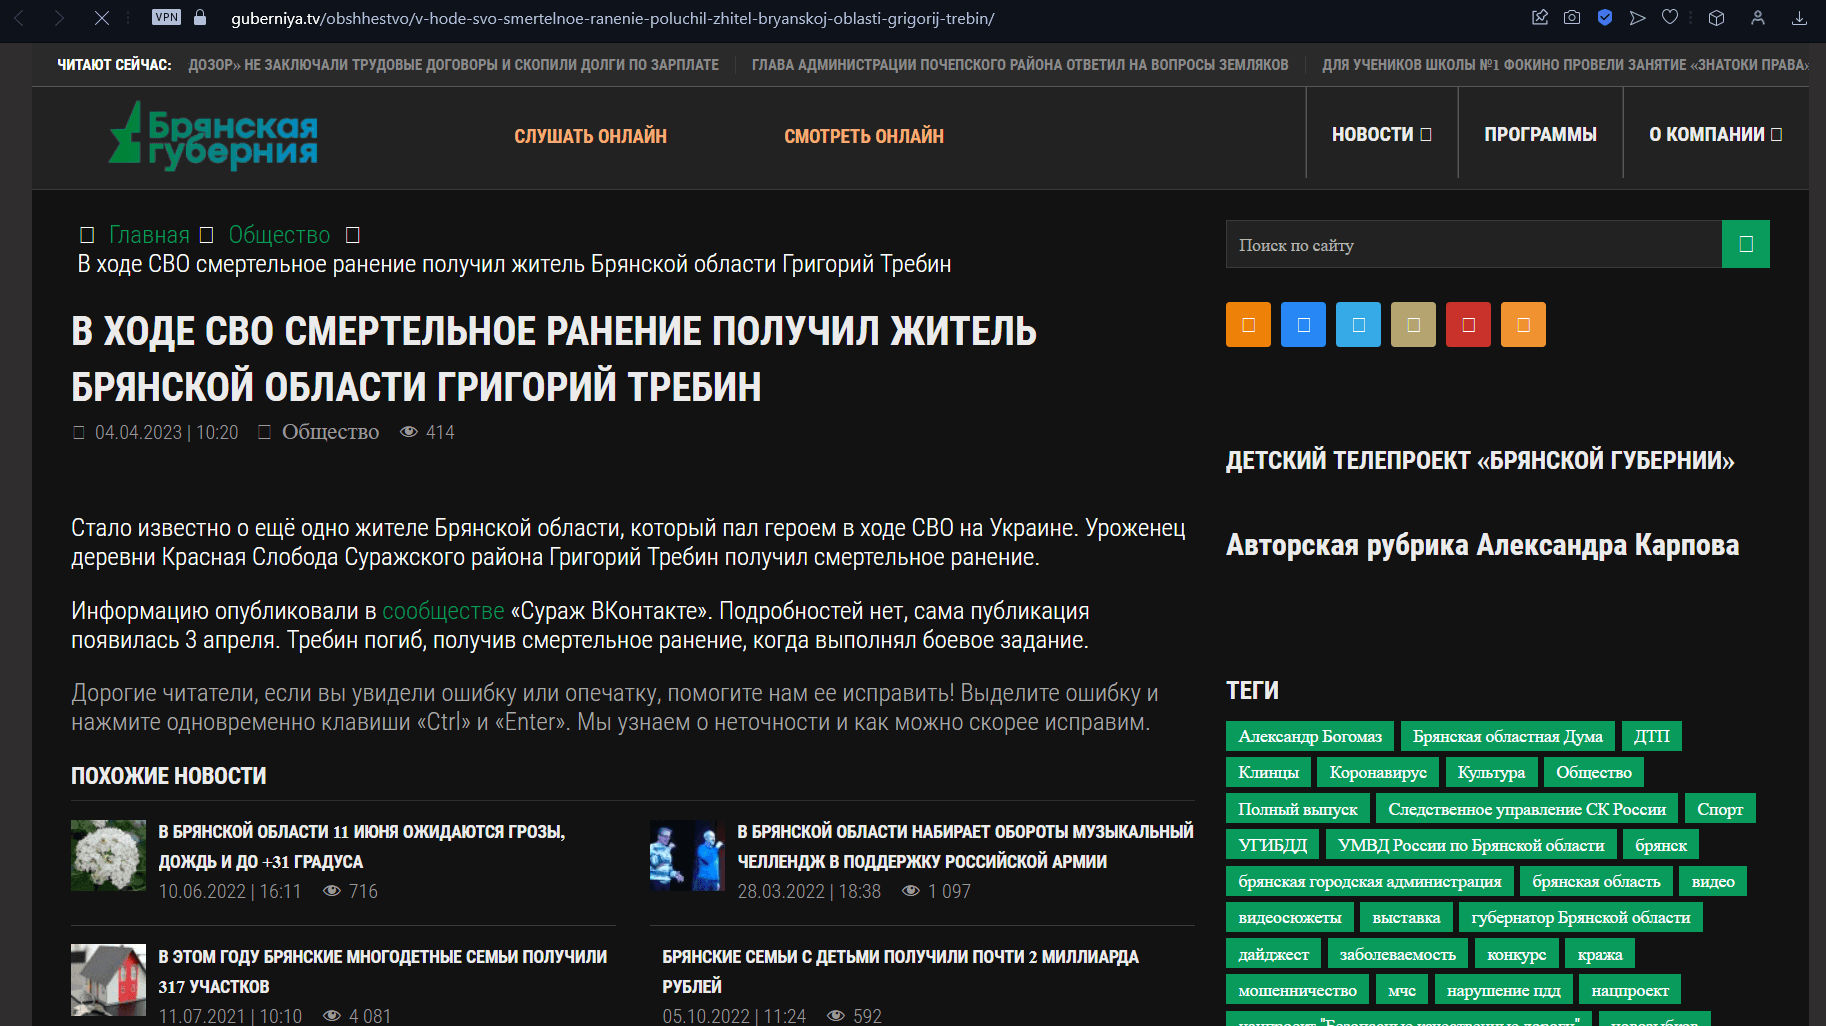The image size is (1826, 1026).
Task: Click the Брянская губерния logo
Action: [213, 136]
